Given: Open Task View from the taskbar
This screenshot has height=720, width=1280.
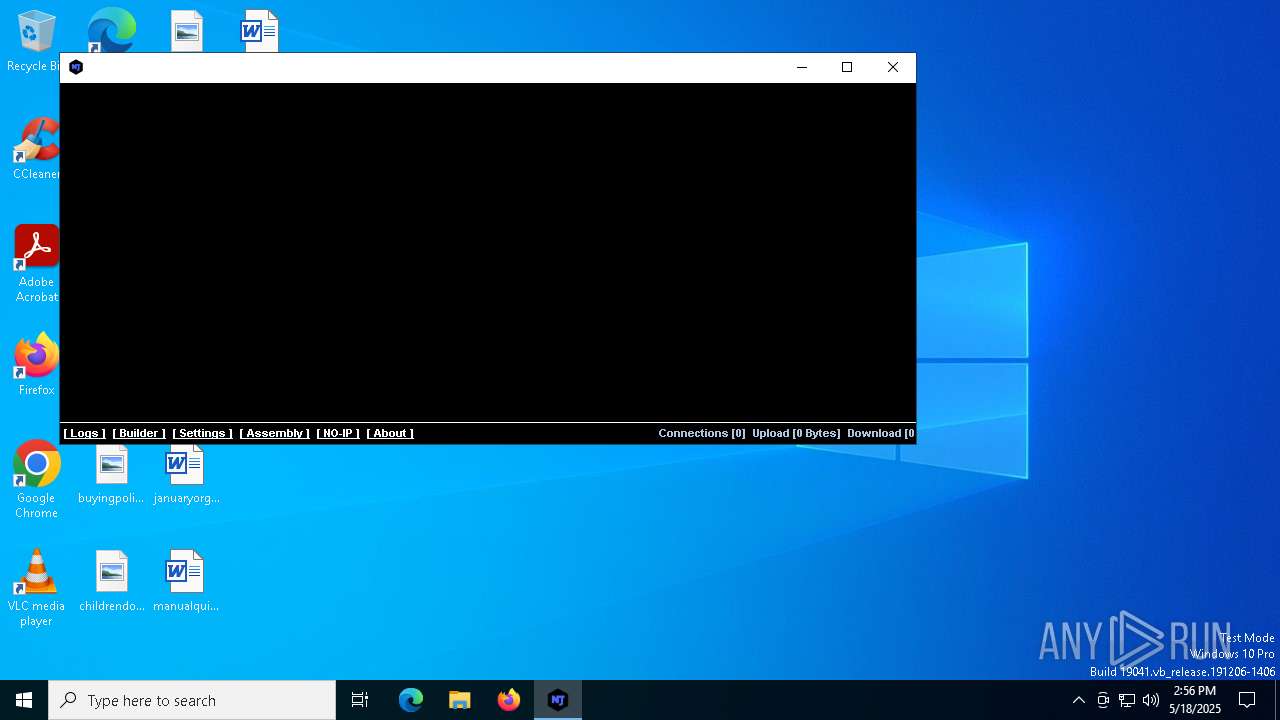Looking at the screenshot, I should (360, 700).
